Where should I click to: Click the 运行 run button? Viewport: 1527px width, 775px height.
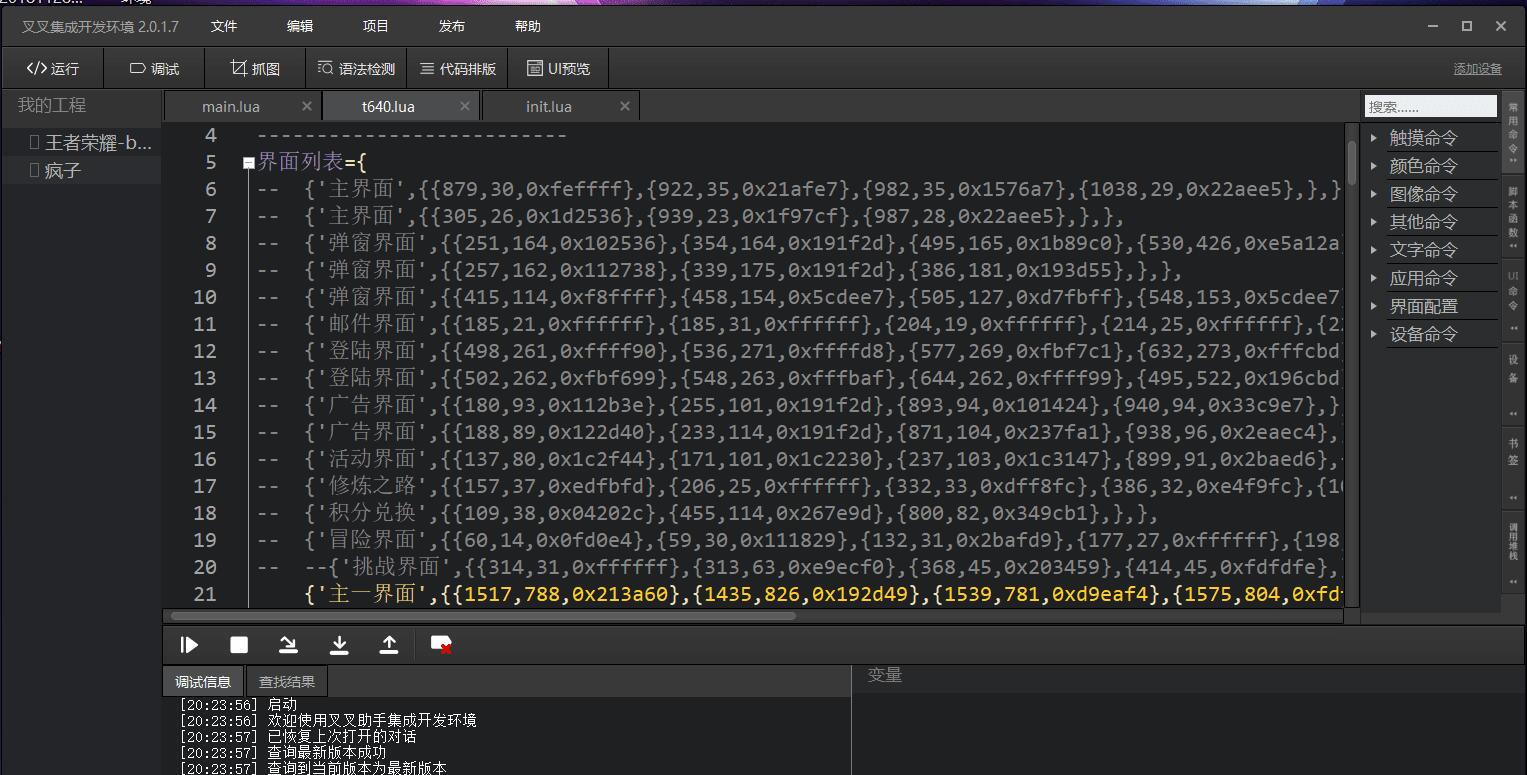point(52,69)
